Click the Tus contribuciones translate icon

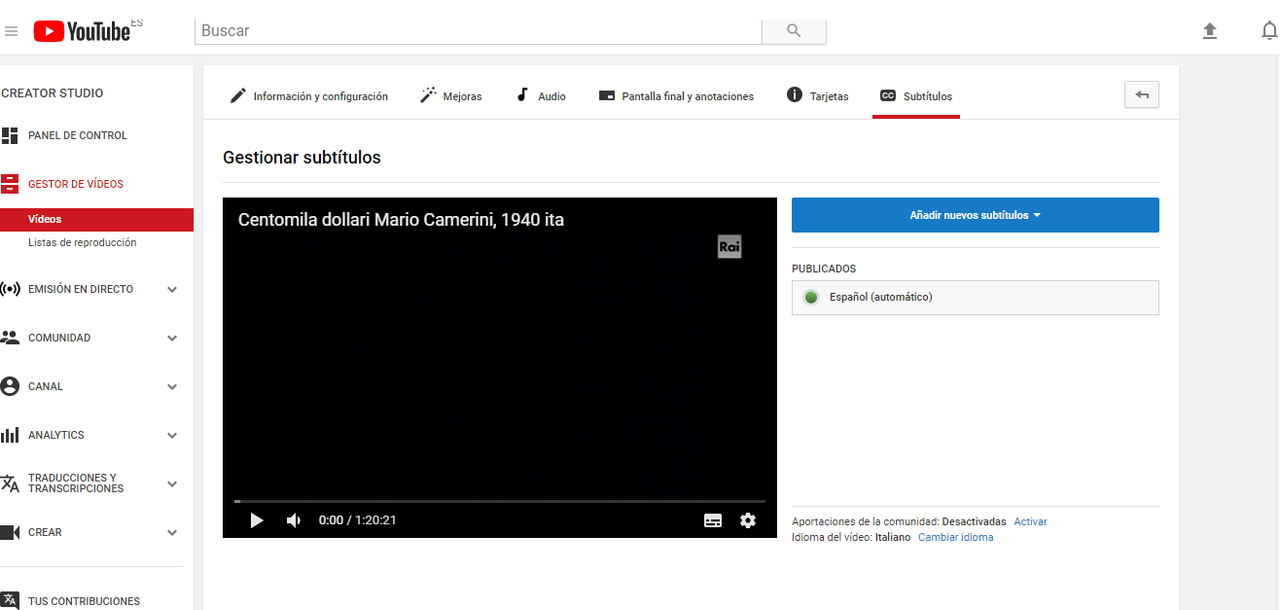[10, 601]
